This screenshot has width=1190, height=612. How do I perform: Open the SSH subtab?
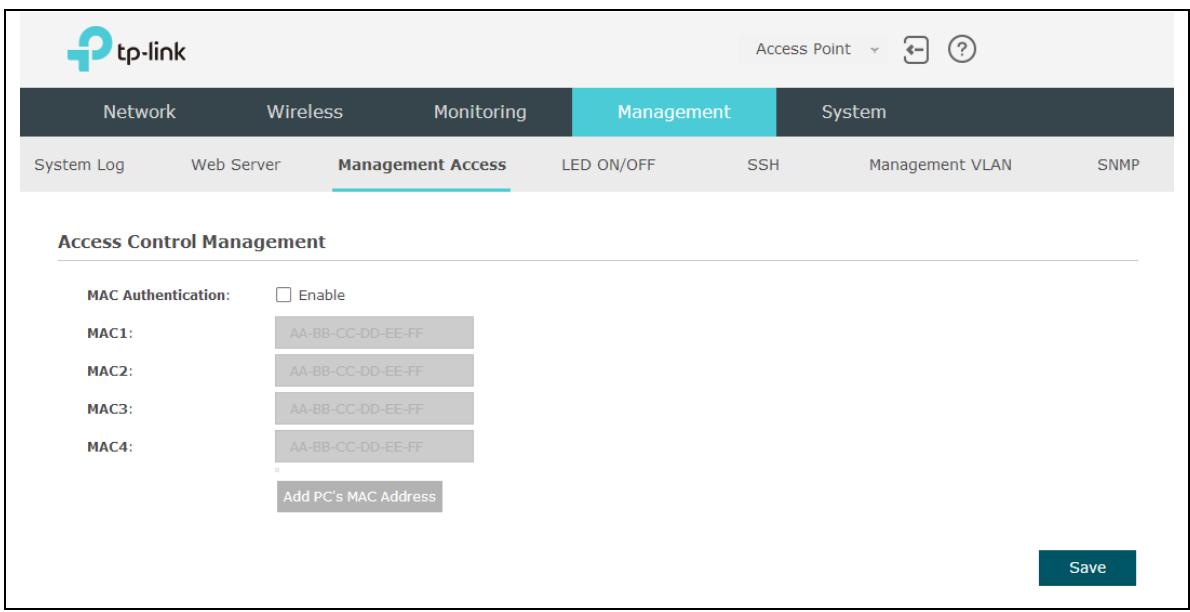click(x=763, y=165)
